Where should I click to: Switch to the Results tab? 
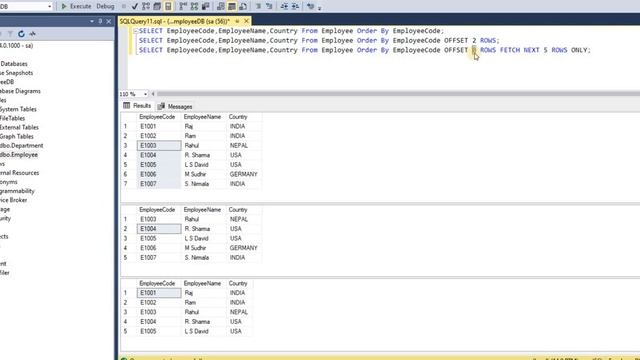pyautogui.click(x=137, y=106)
